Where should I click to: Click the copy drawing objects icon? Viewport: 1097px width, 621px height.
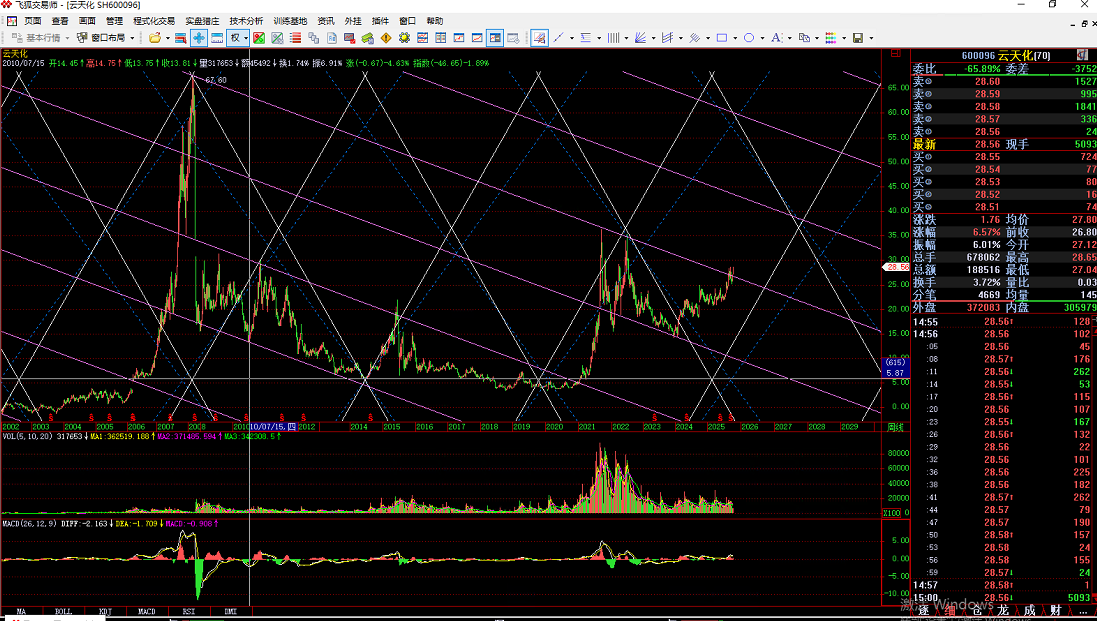[804, 38]
